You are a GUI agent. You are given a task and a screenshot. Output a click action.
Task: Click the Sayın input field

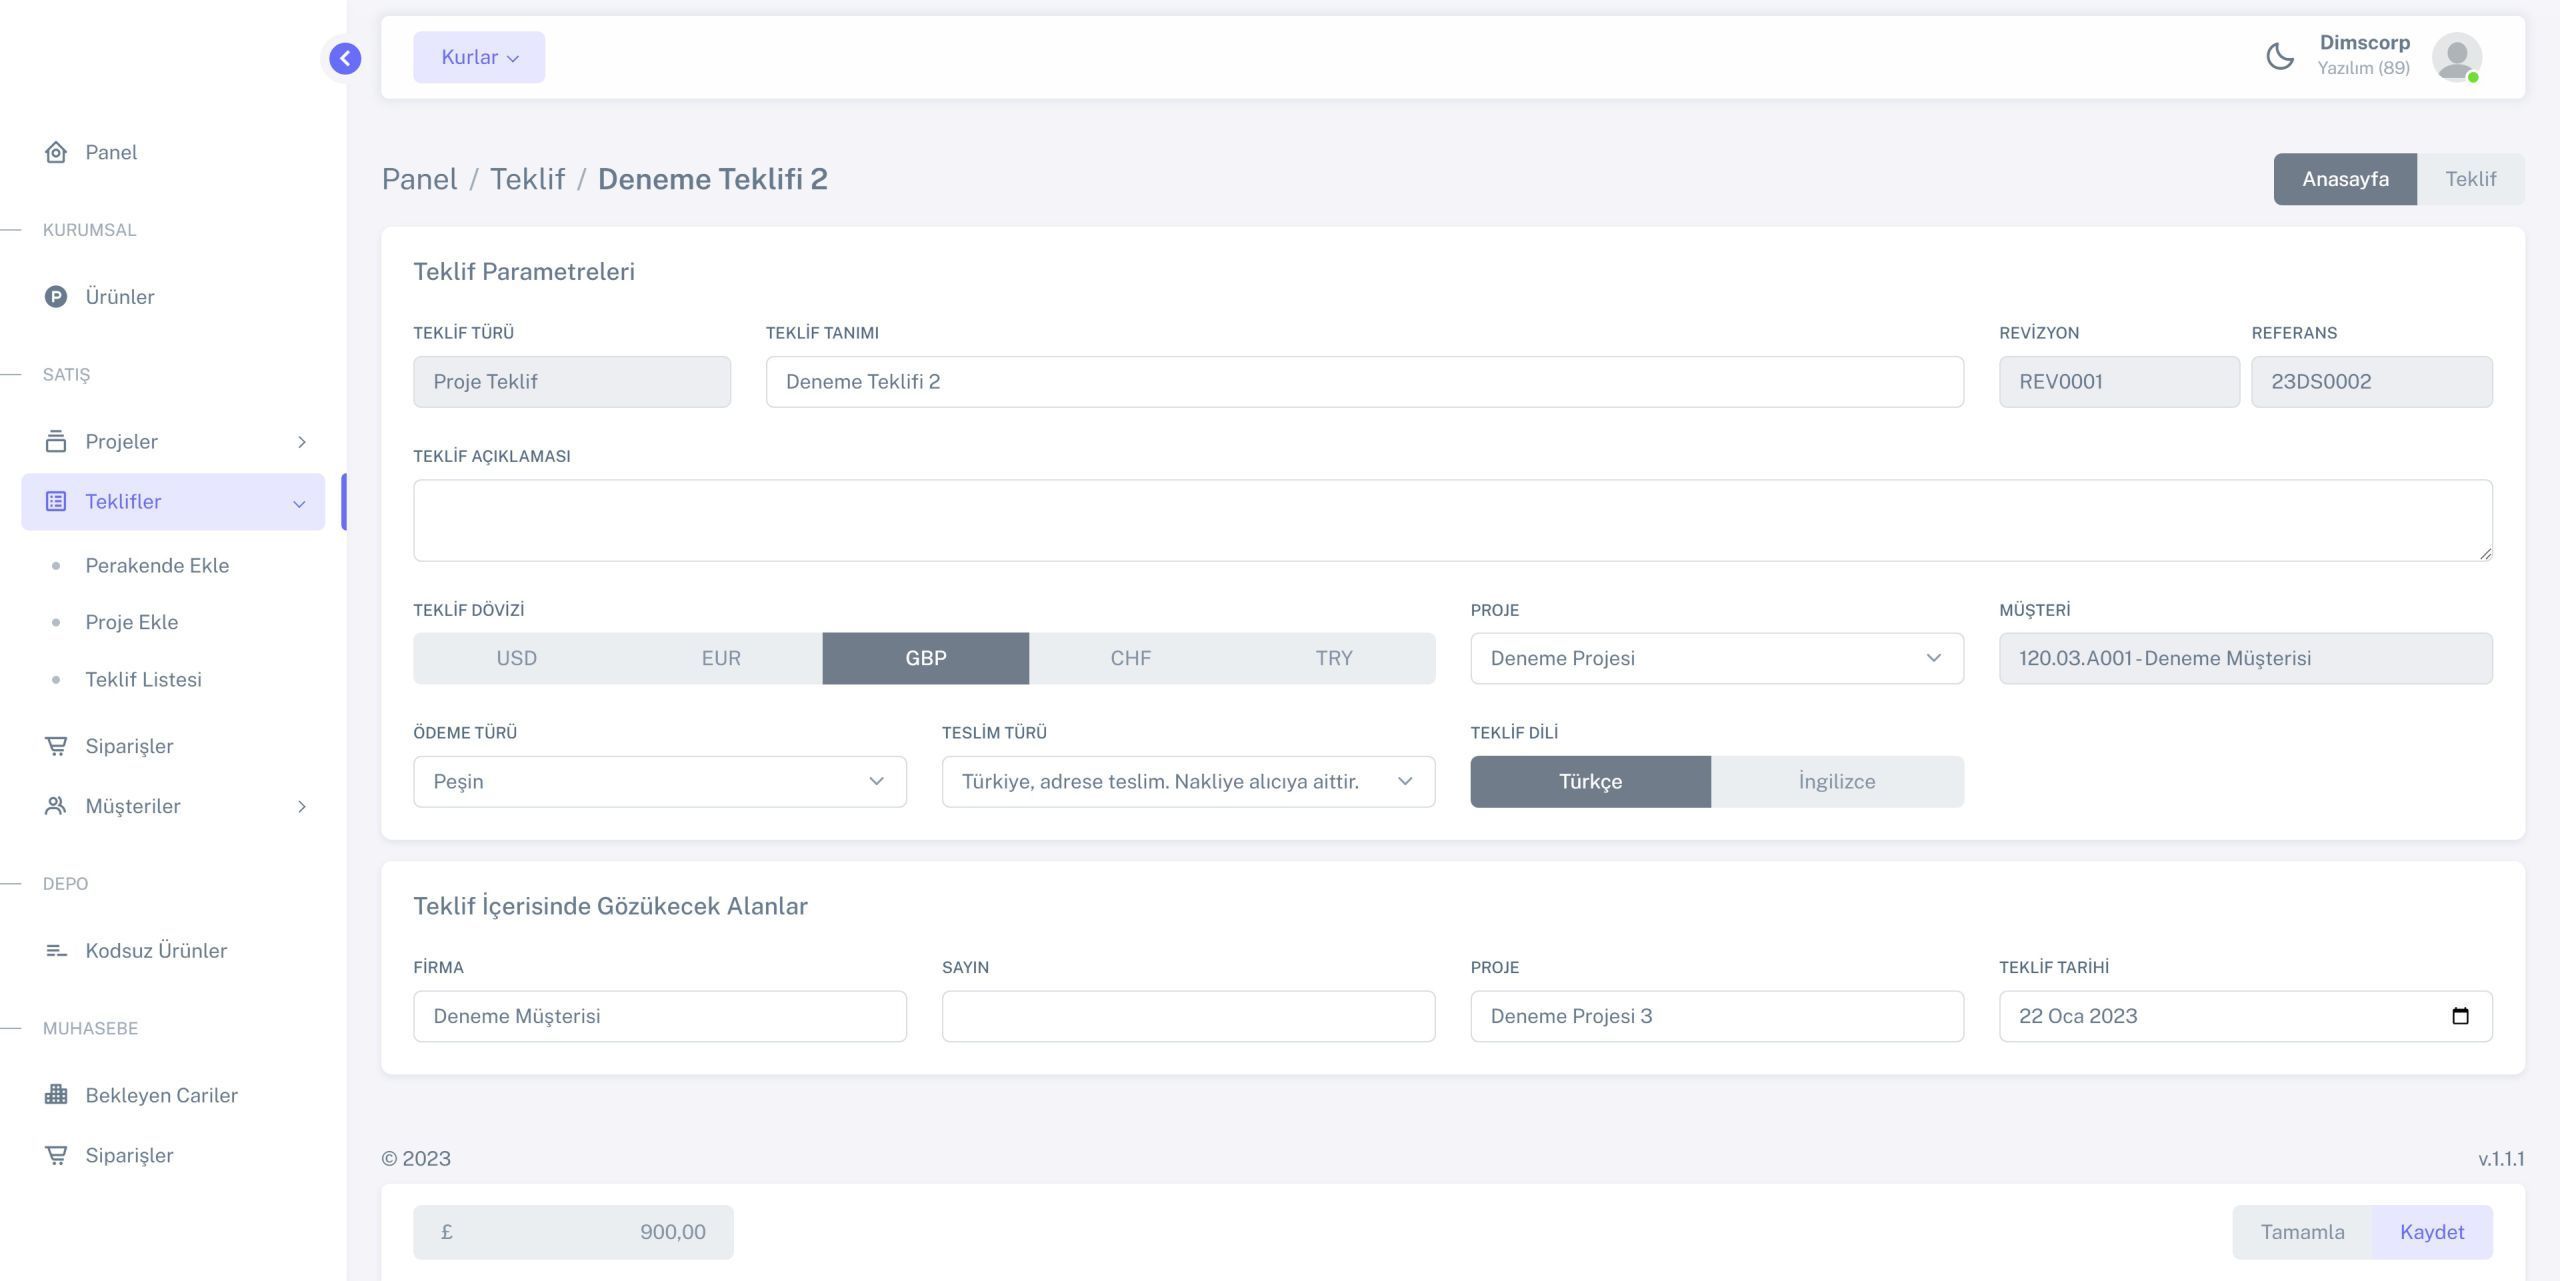tap(1187, 1016)
